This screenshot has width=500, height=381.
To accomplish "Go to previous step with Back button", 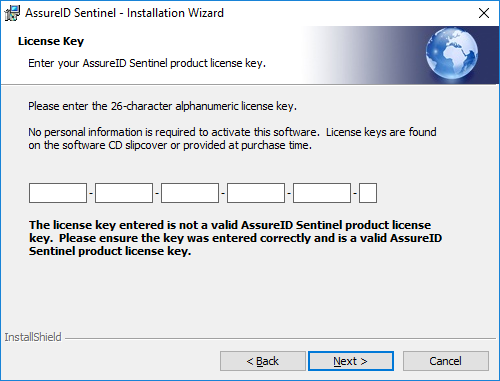I will [x=263, y=361].
